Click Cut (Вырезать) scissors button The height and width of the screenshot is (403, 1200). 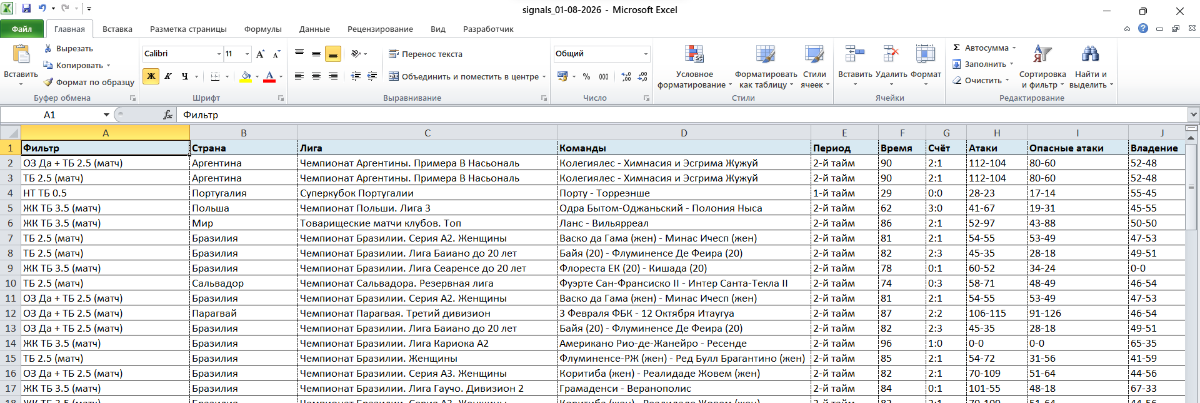[x=69, y=48]
